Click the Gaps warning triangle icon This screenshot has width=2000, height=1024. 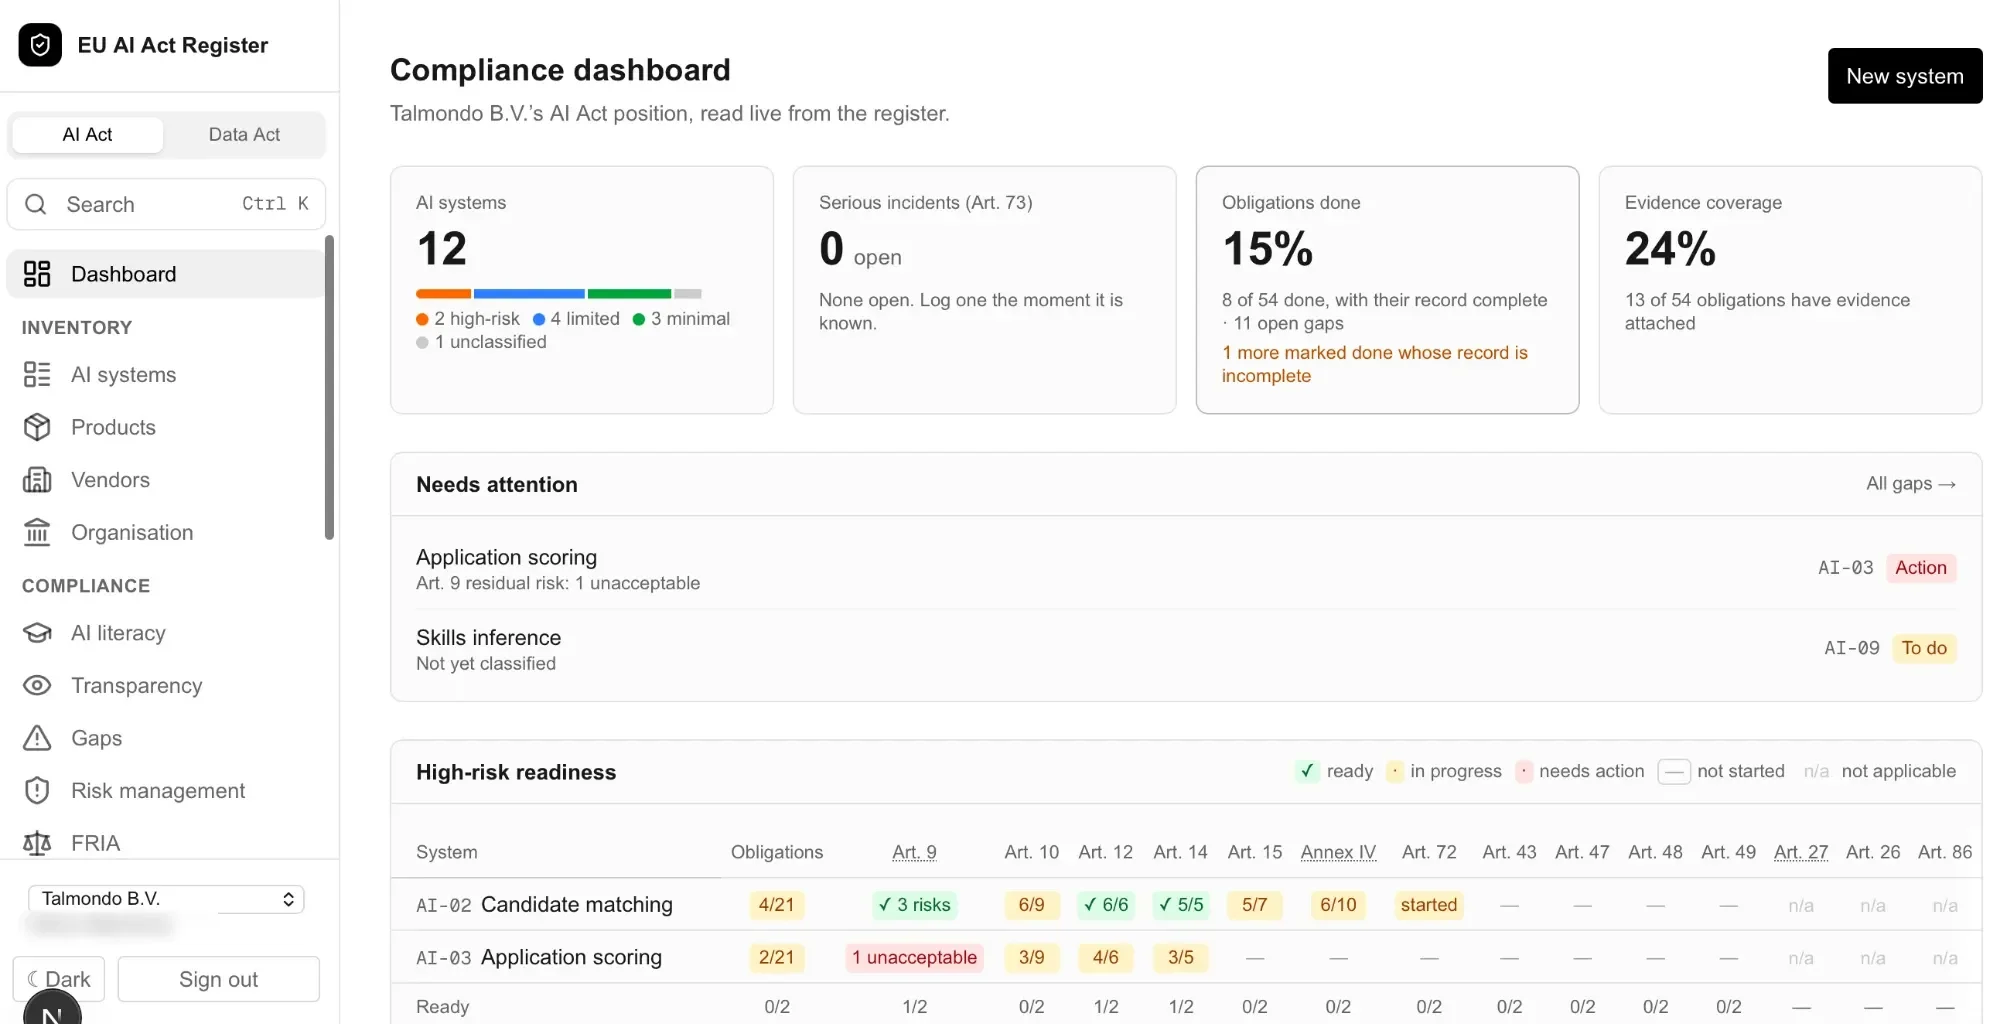(37, 738)
